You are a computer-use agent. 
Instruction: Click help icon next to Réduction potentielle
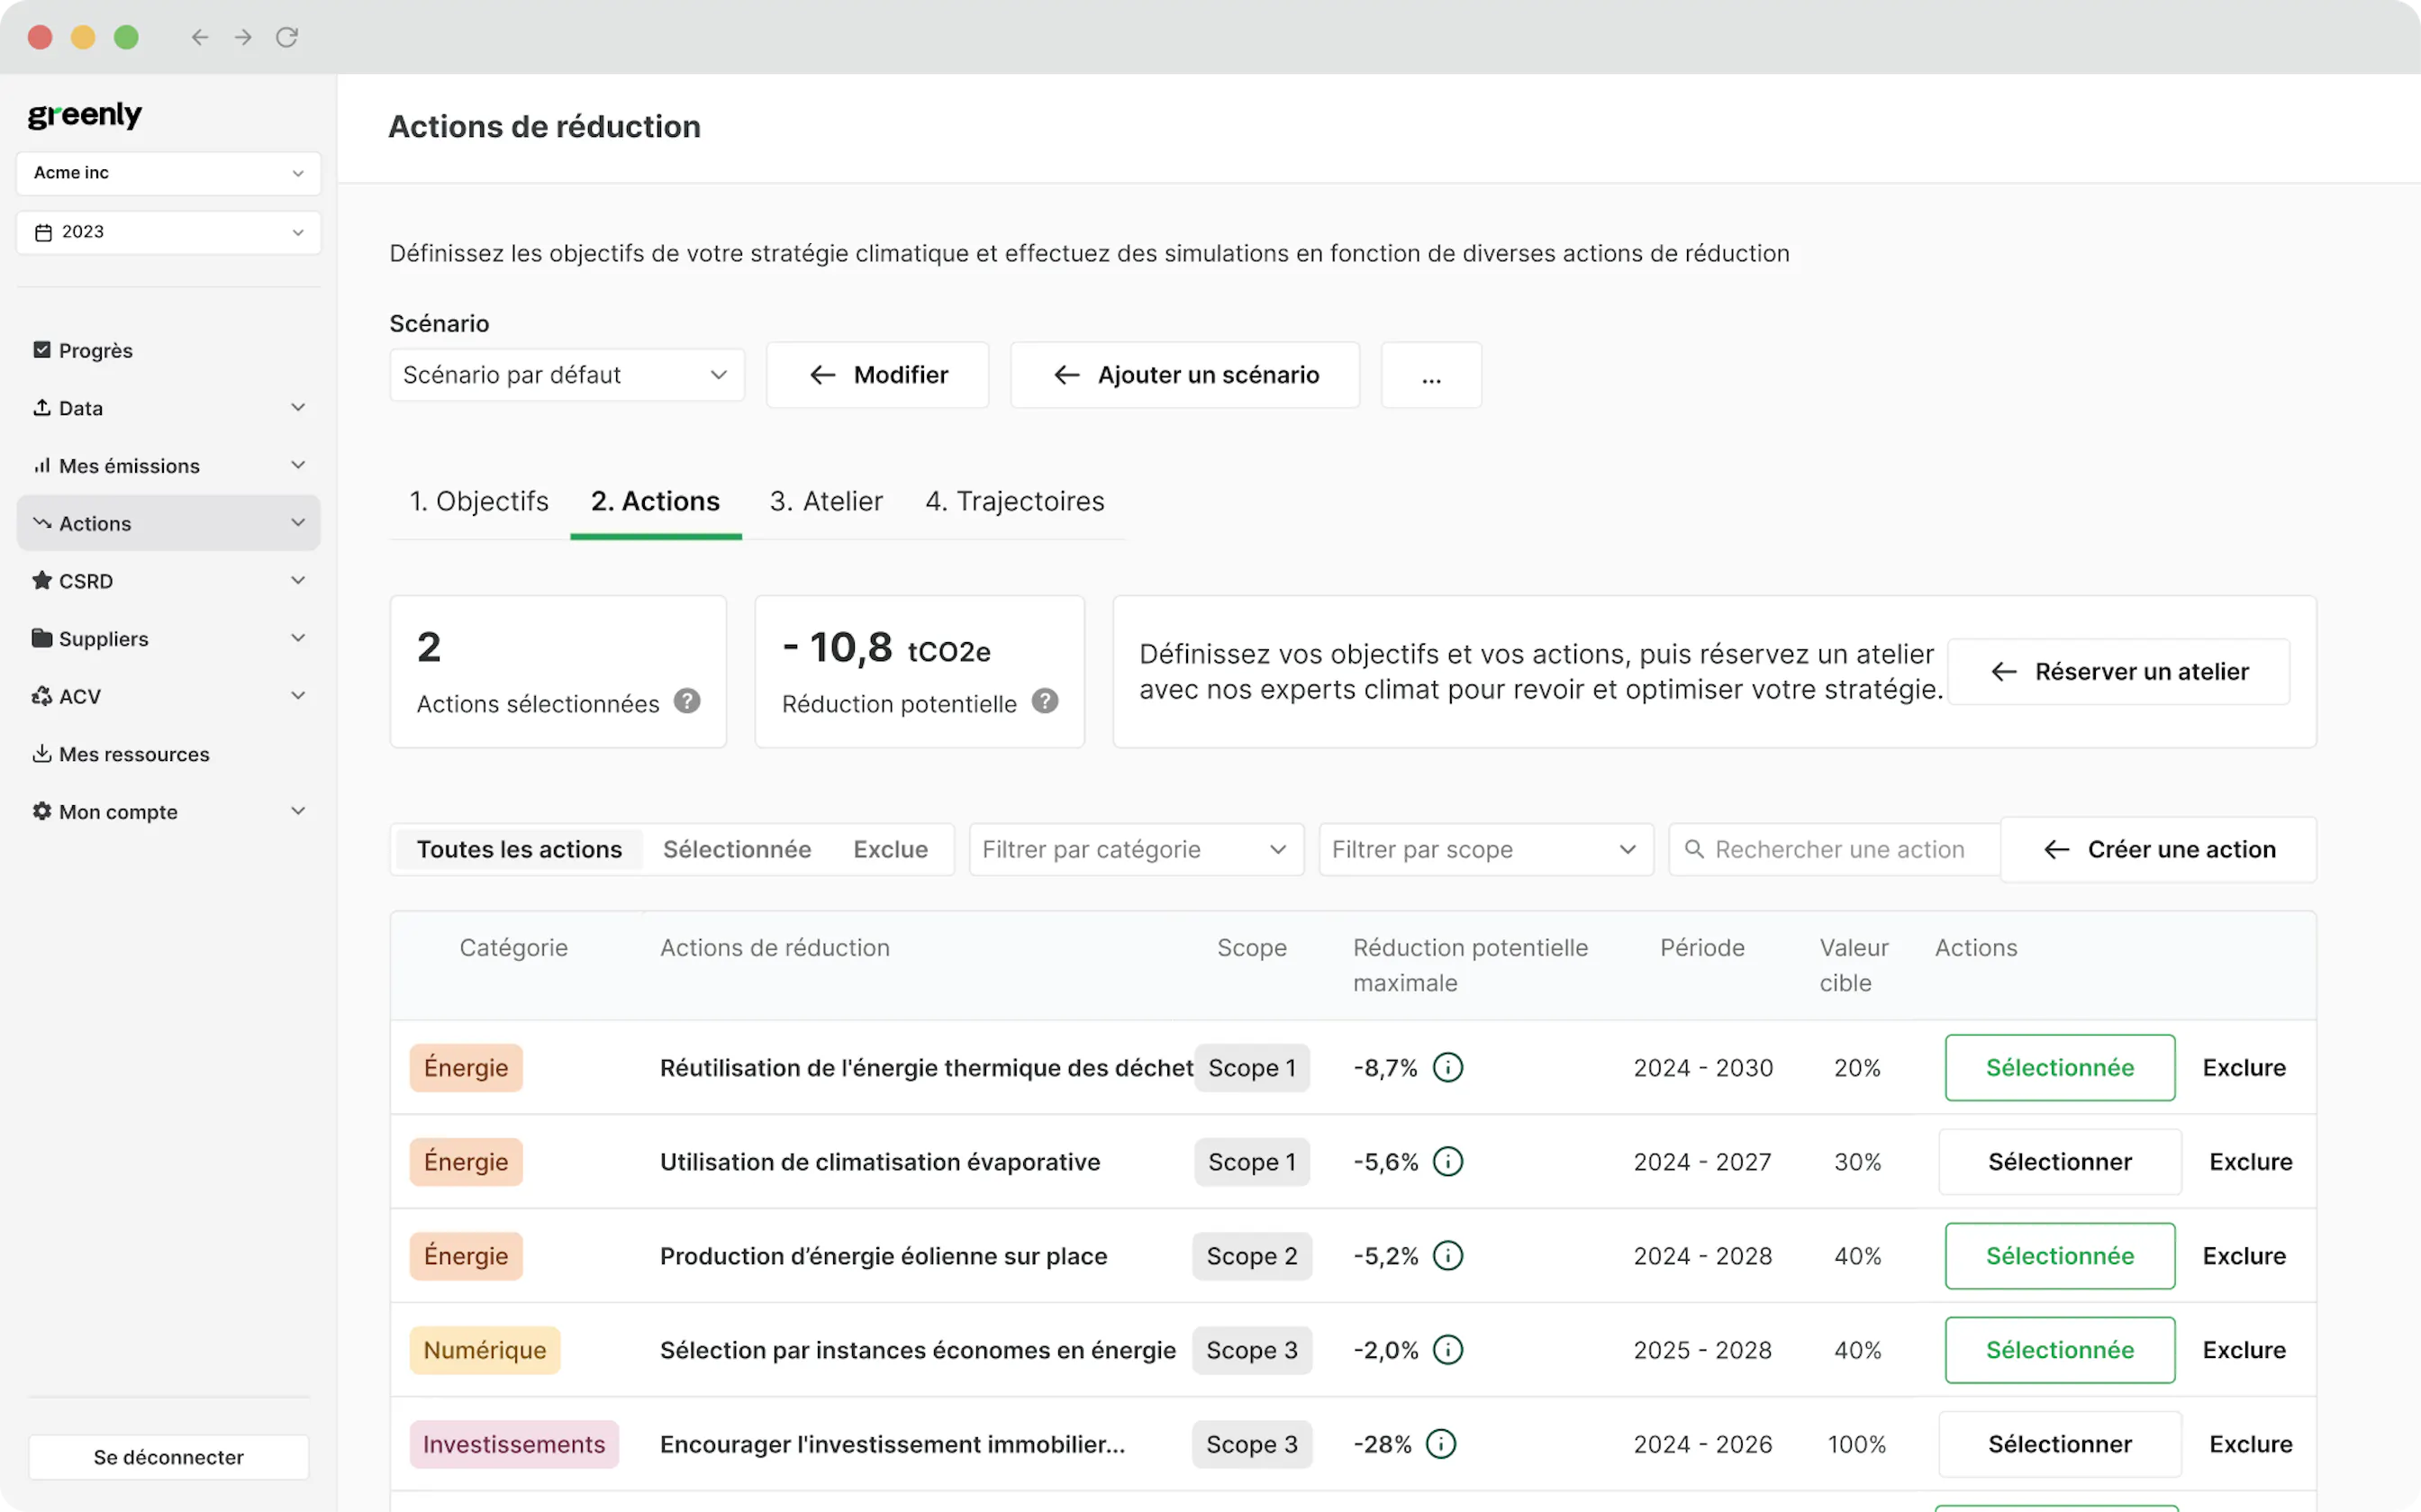pyautogui.click(x=1045, y=701)
